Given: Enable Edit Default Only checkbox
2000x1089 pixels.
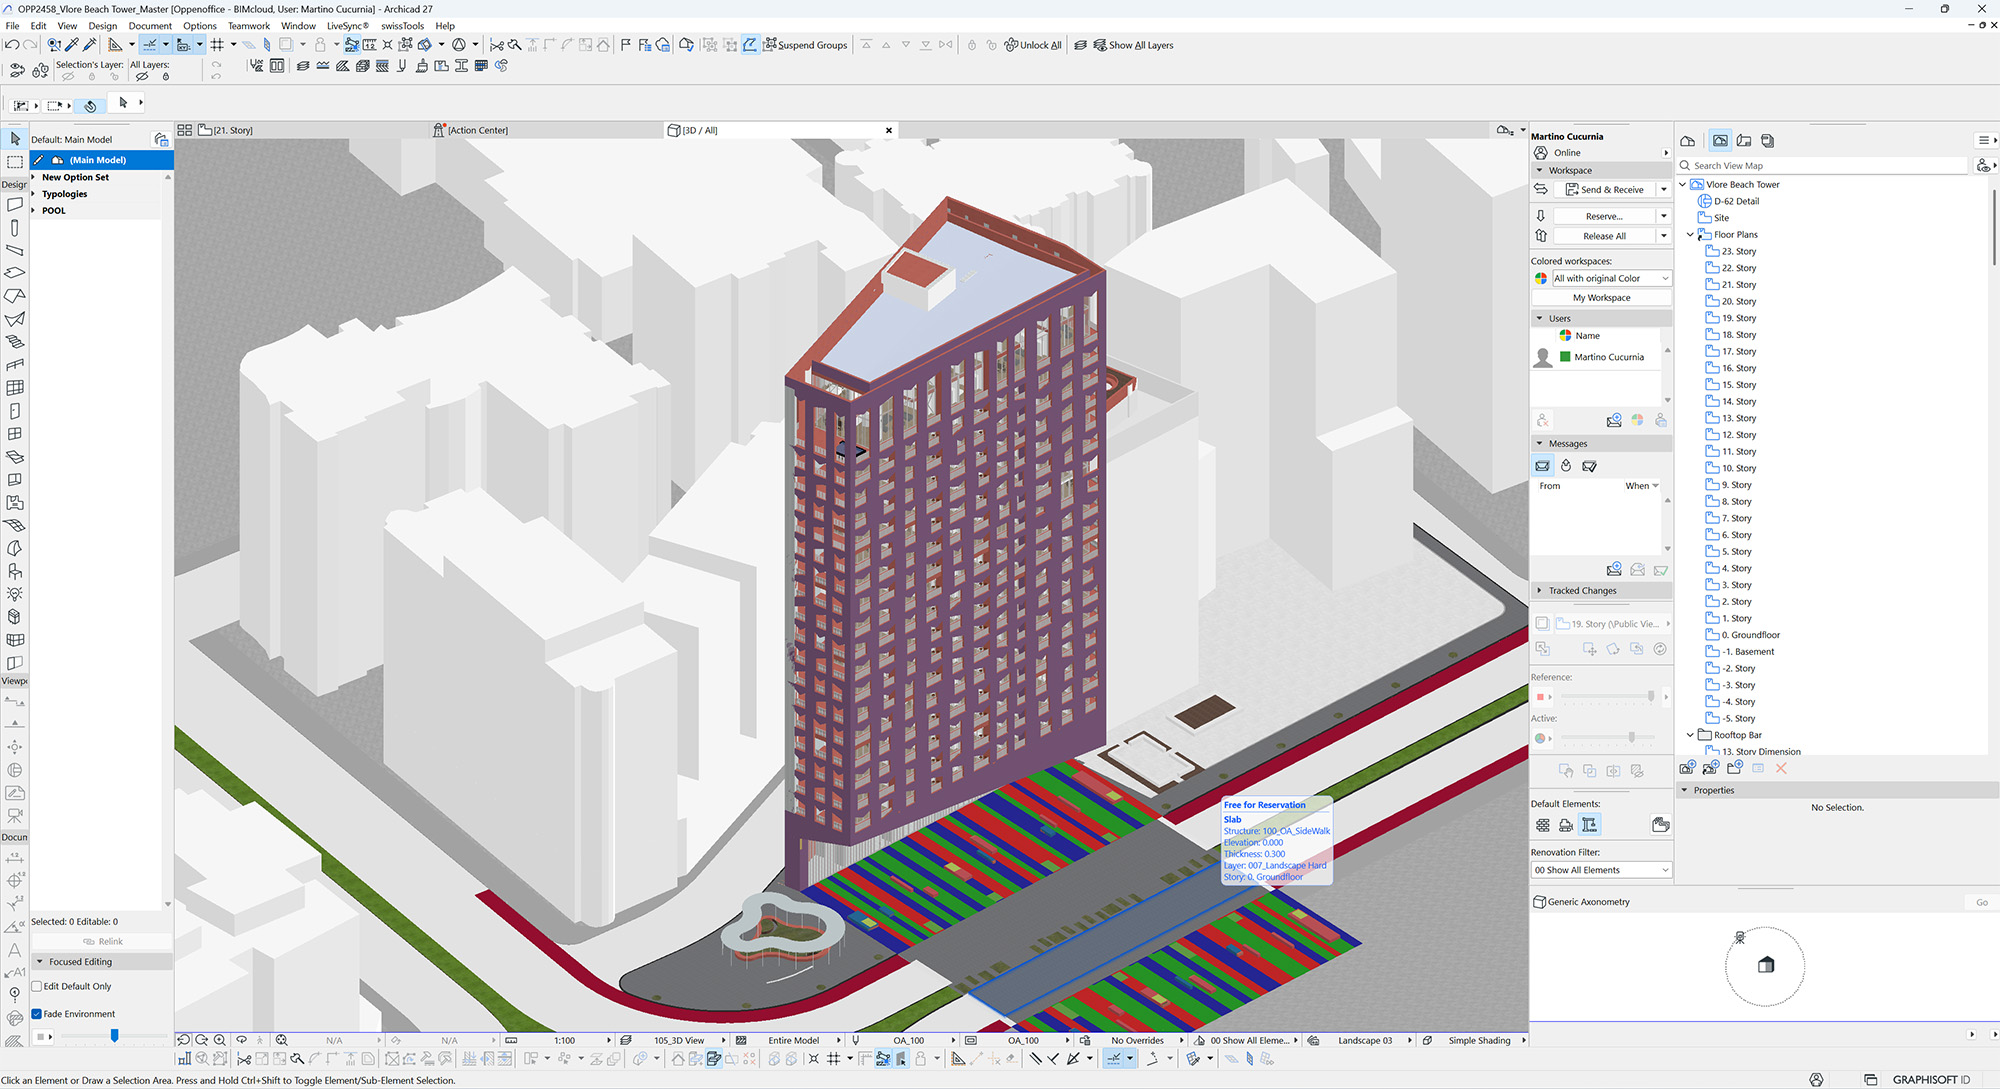Looking at the screenshot, I should pyautogui.click(x=37, y=986).
